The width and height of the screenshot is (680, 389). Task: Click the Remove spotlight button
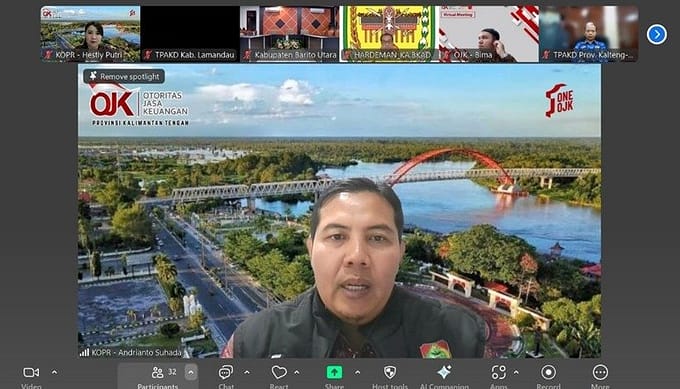[x=124, y=76]
